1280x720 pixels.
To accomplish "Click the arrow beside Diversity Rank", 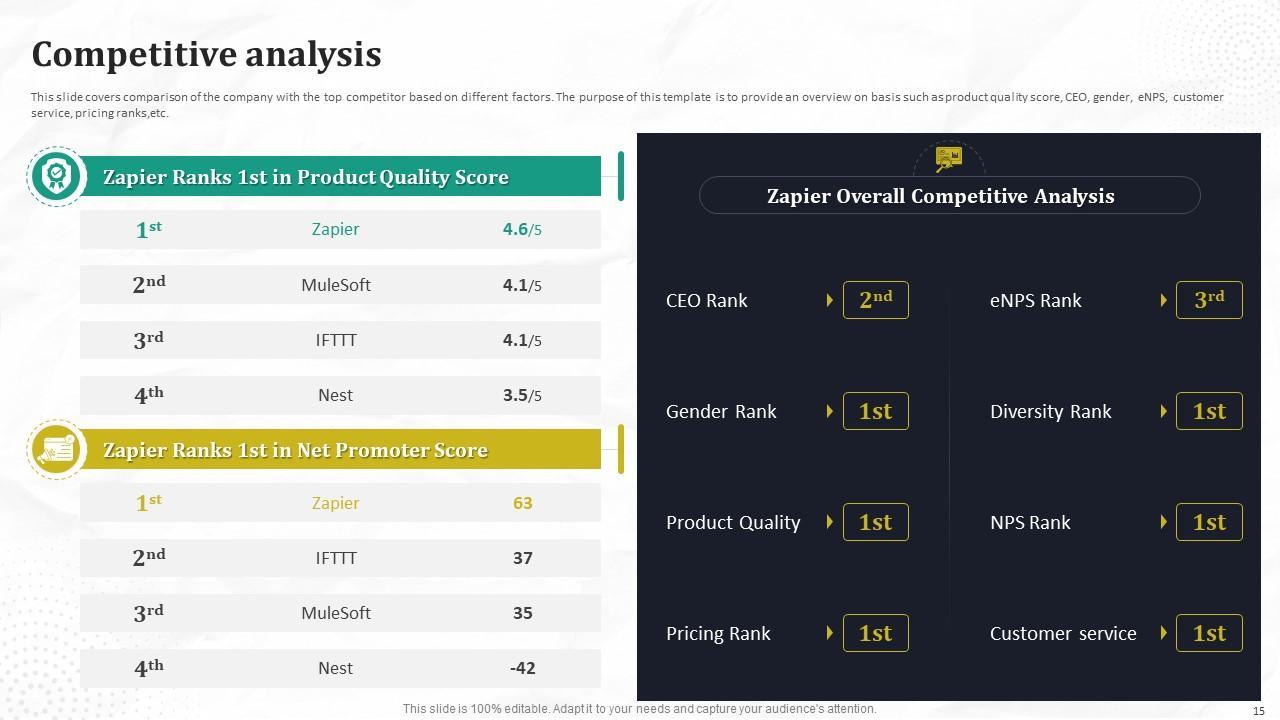I will coord(1164,411).
